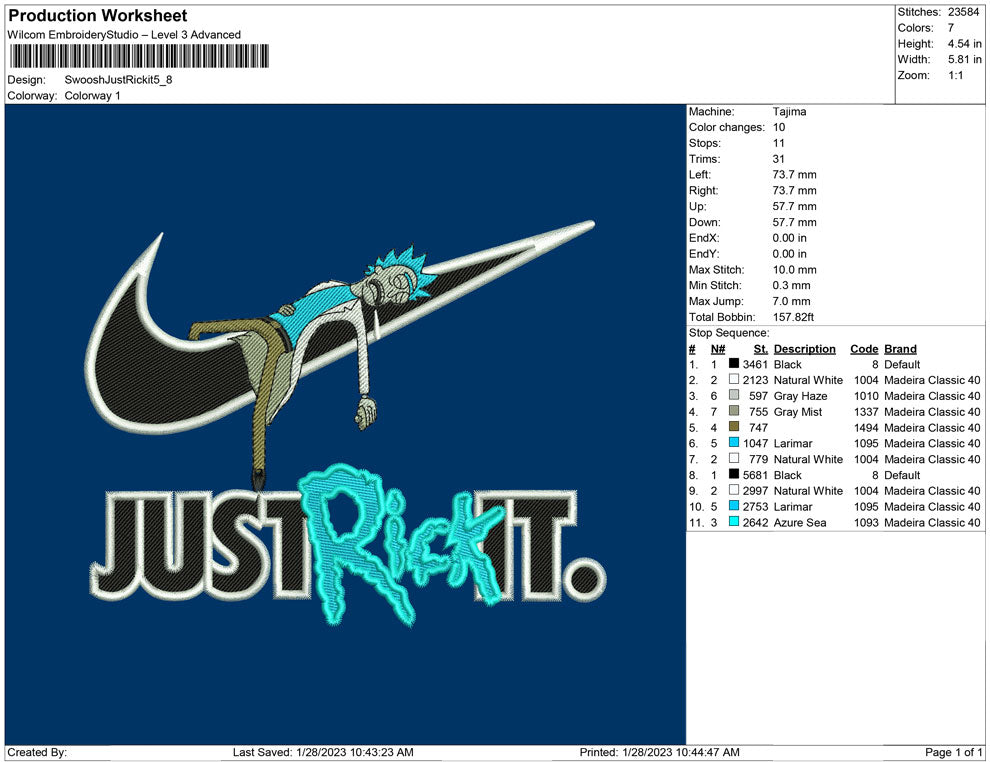Viewport: 990px width, 762px height.
Task: Click the Tajima machine value
Action: click(x=789, y=112)
